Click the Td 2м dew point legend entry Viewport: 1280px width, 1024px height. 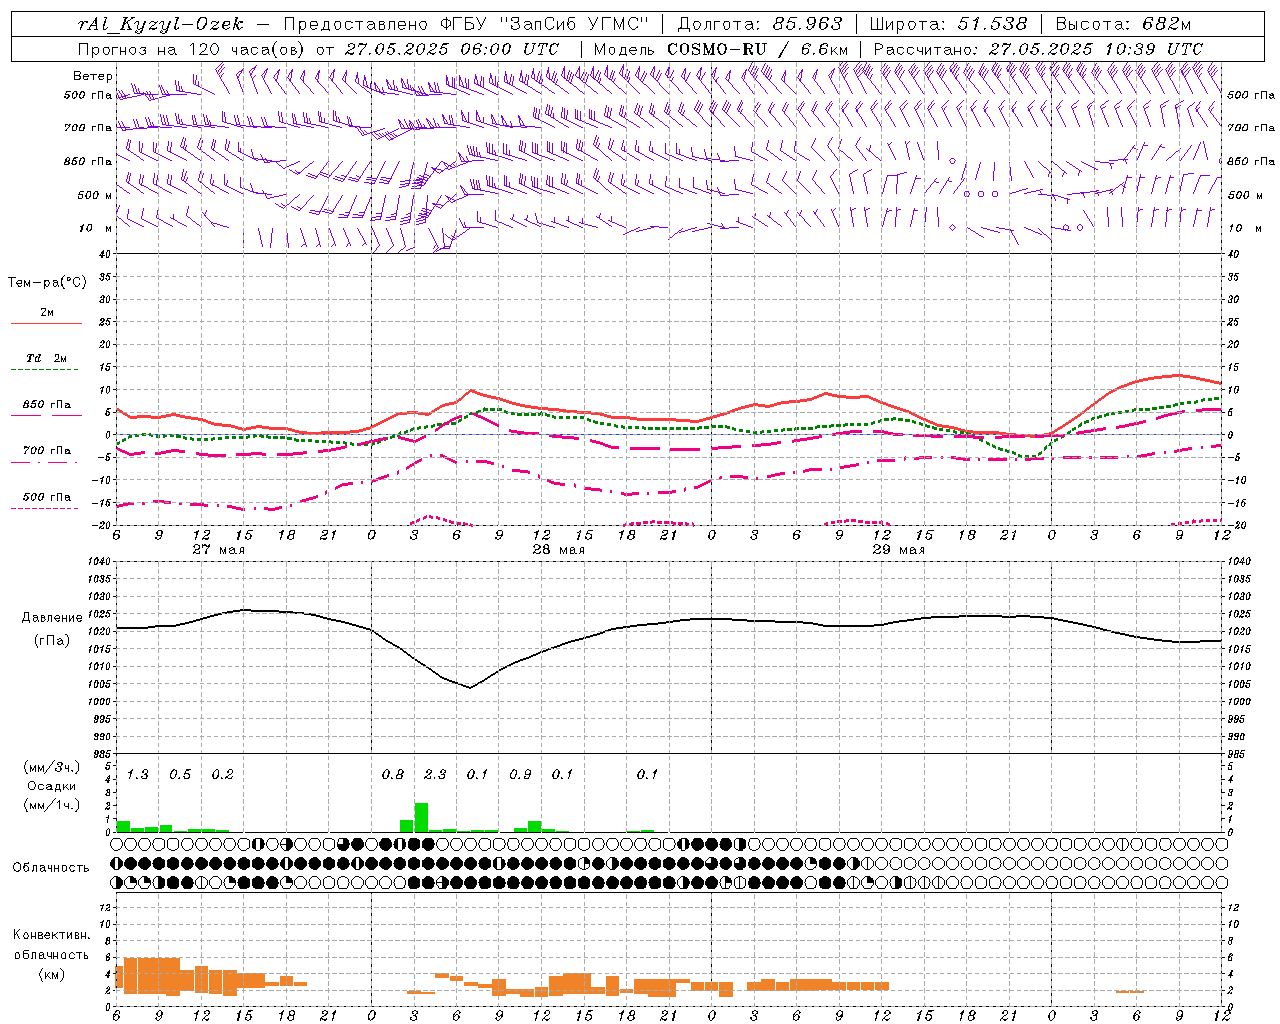[46, 358]
